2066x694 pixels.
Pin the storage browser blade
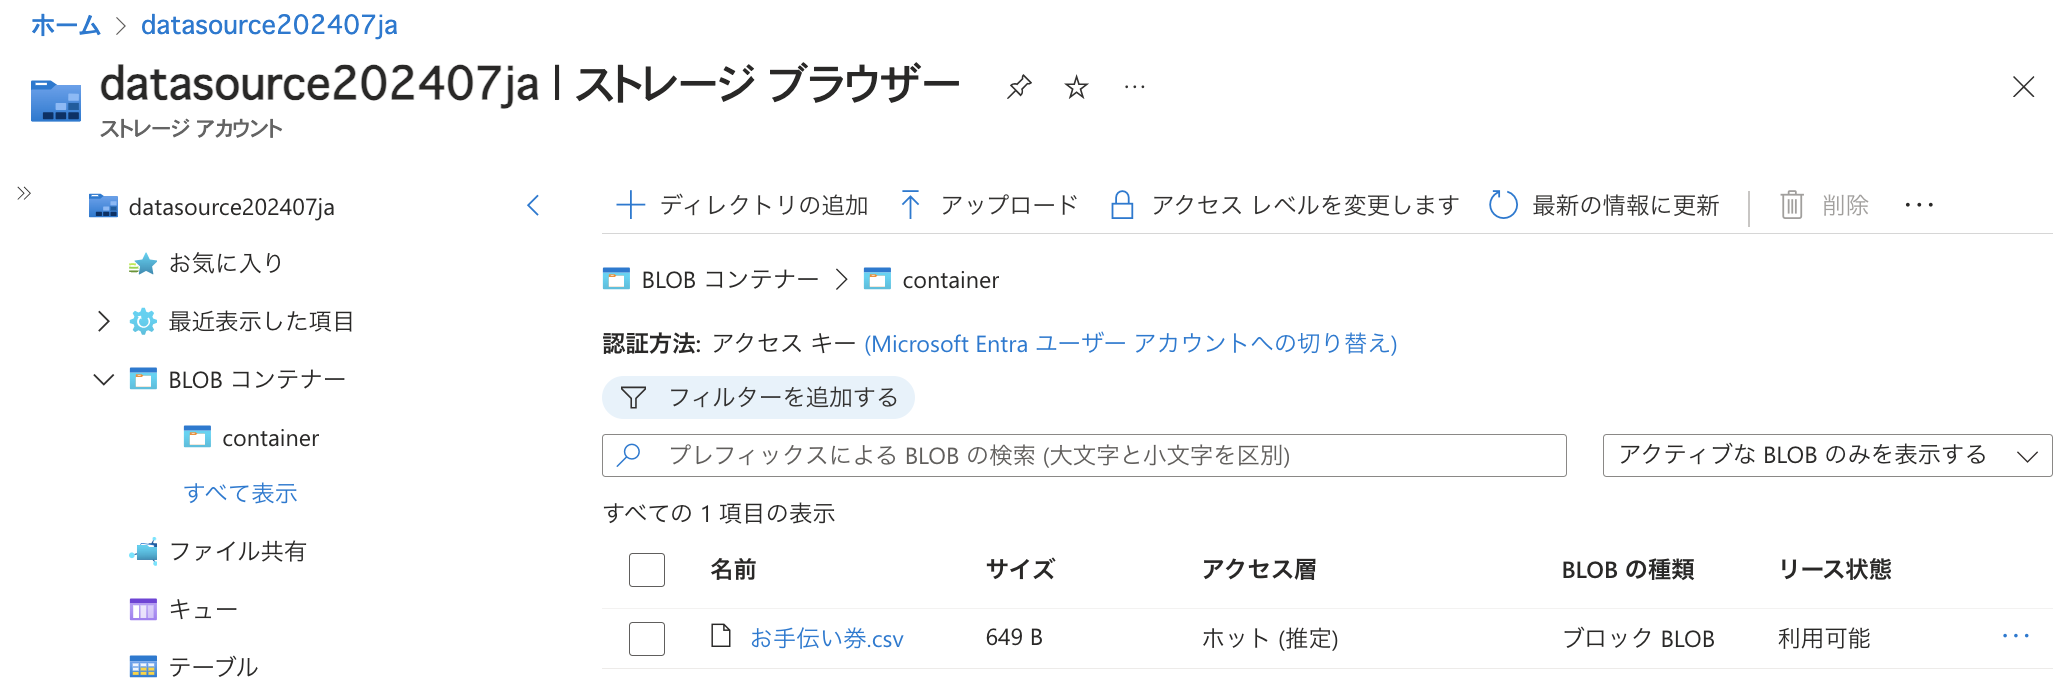1018,87
